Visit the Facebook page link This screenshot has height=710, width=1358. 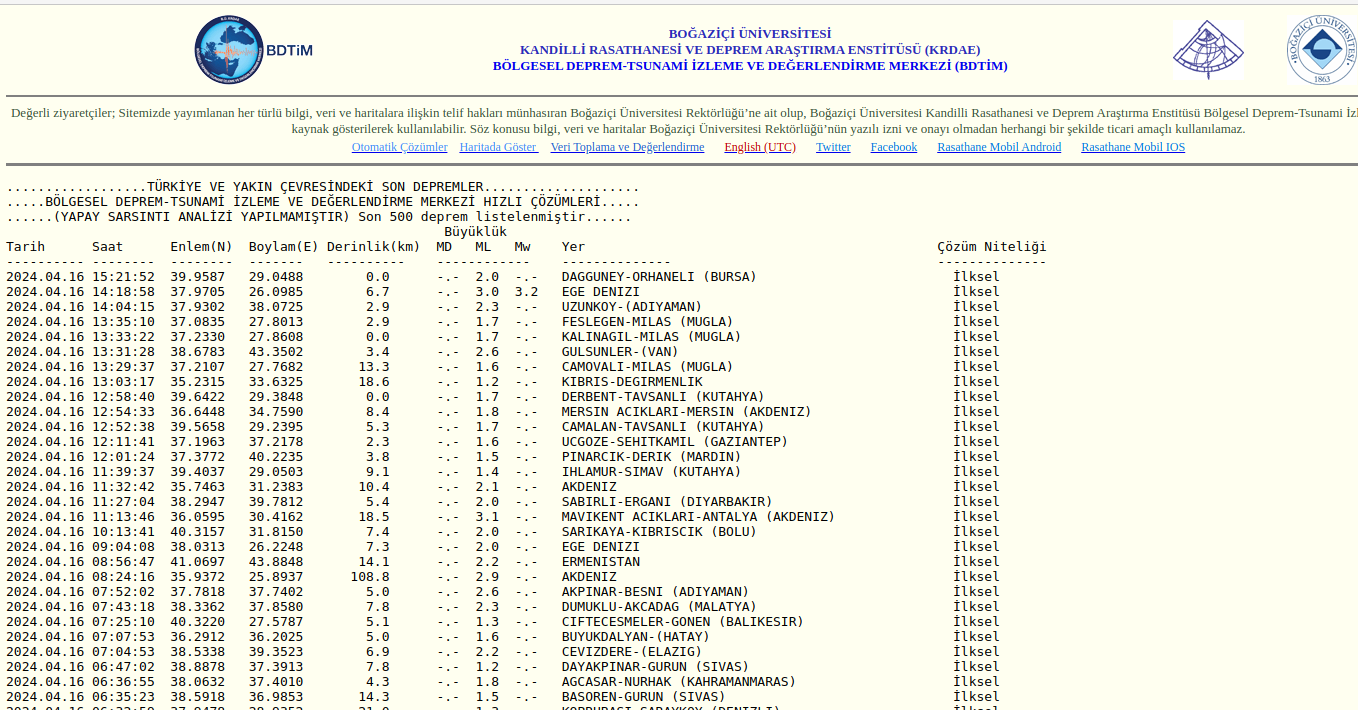[x=893, y=147]
